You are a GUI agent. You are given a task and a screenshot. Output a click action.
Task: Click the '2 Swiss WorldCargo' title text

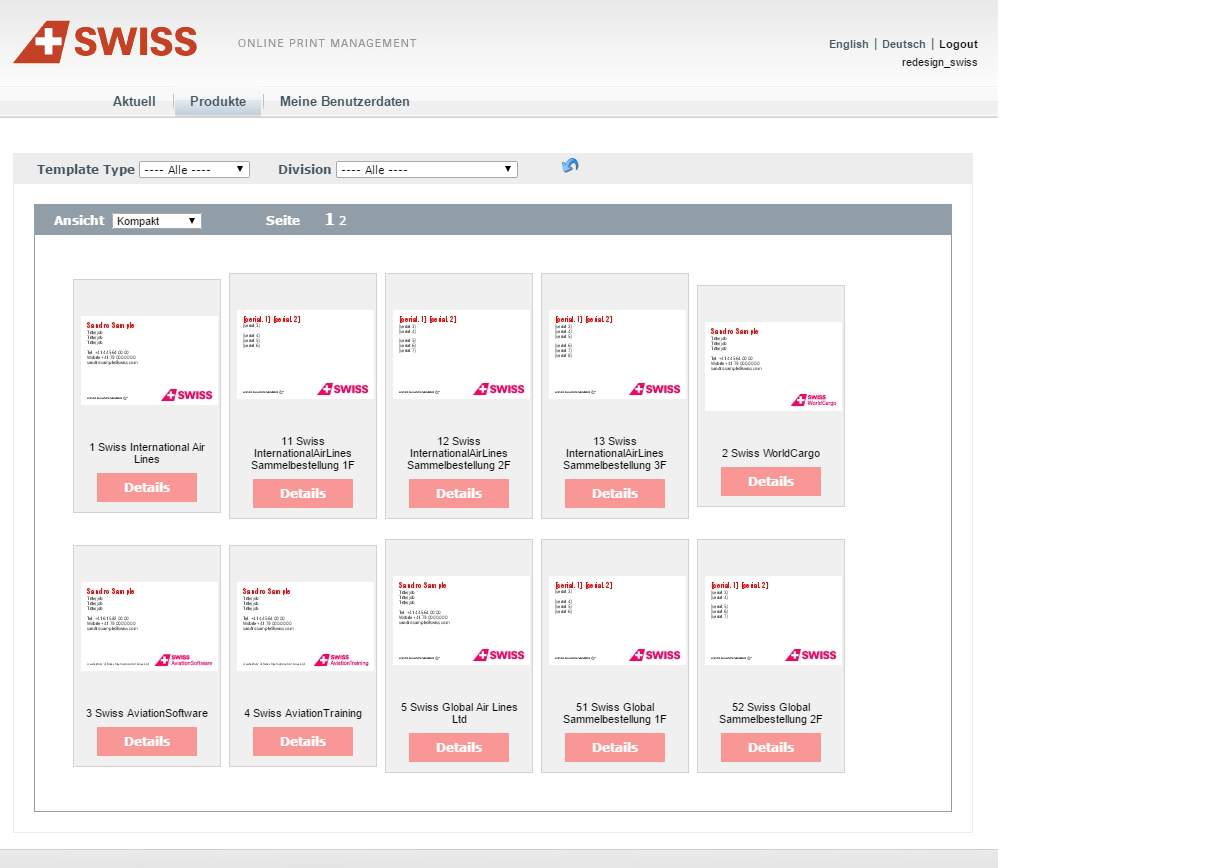click(771, 453)
